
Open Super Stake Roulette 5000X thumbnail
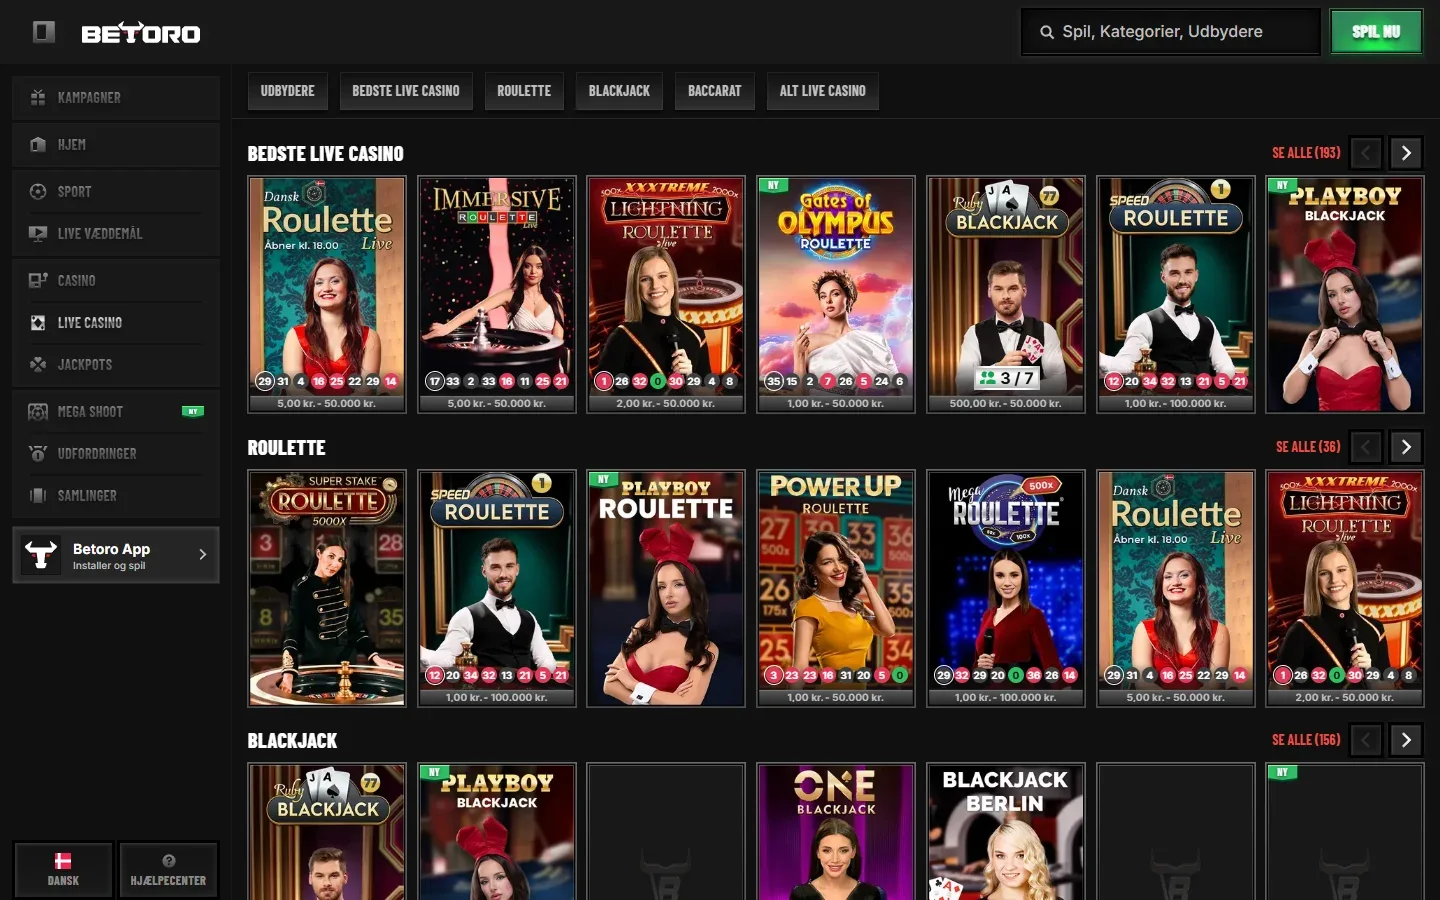point(327,589)
